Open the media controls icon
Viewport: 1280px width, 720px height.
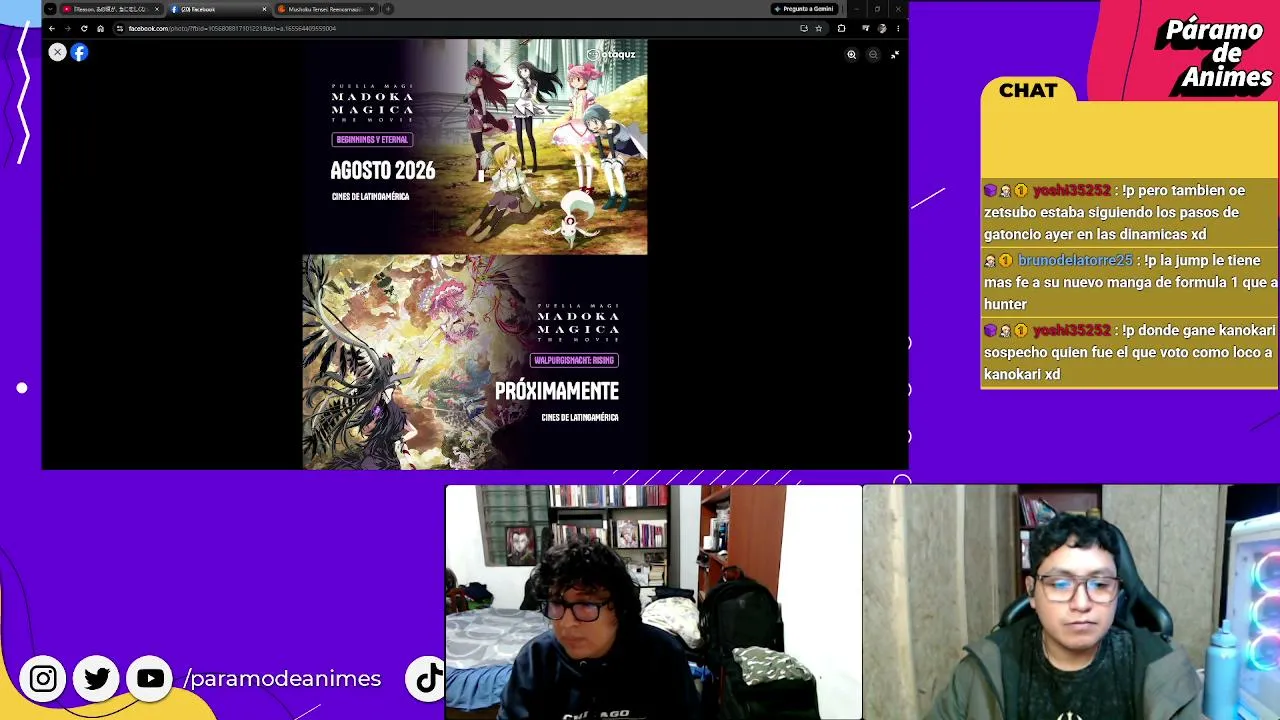point(865,28)
